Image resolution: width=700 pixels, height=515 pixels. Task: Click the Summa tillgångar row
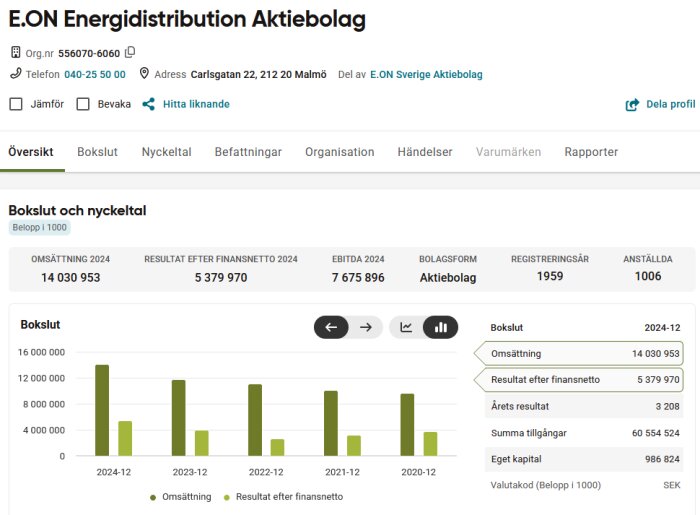584,432
